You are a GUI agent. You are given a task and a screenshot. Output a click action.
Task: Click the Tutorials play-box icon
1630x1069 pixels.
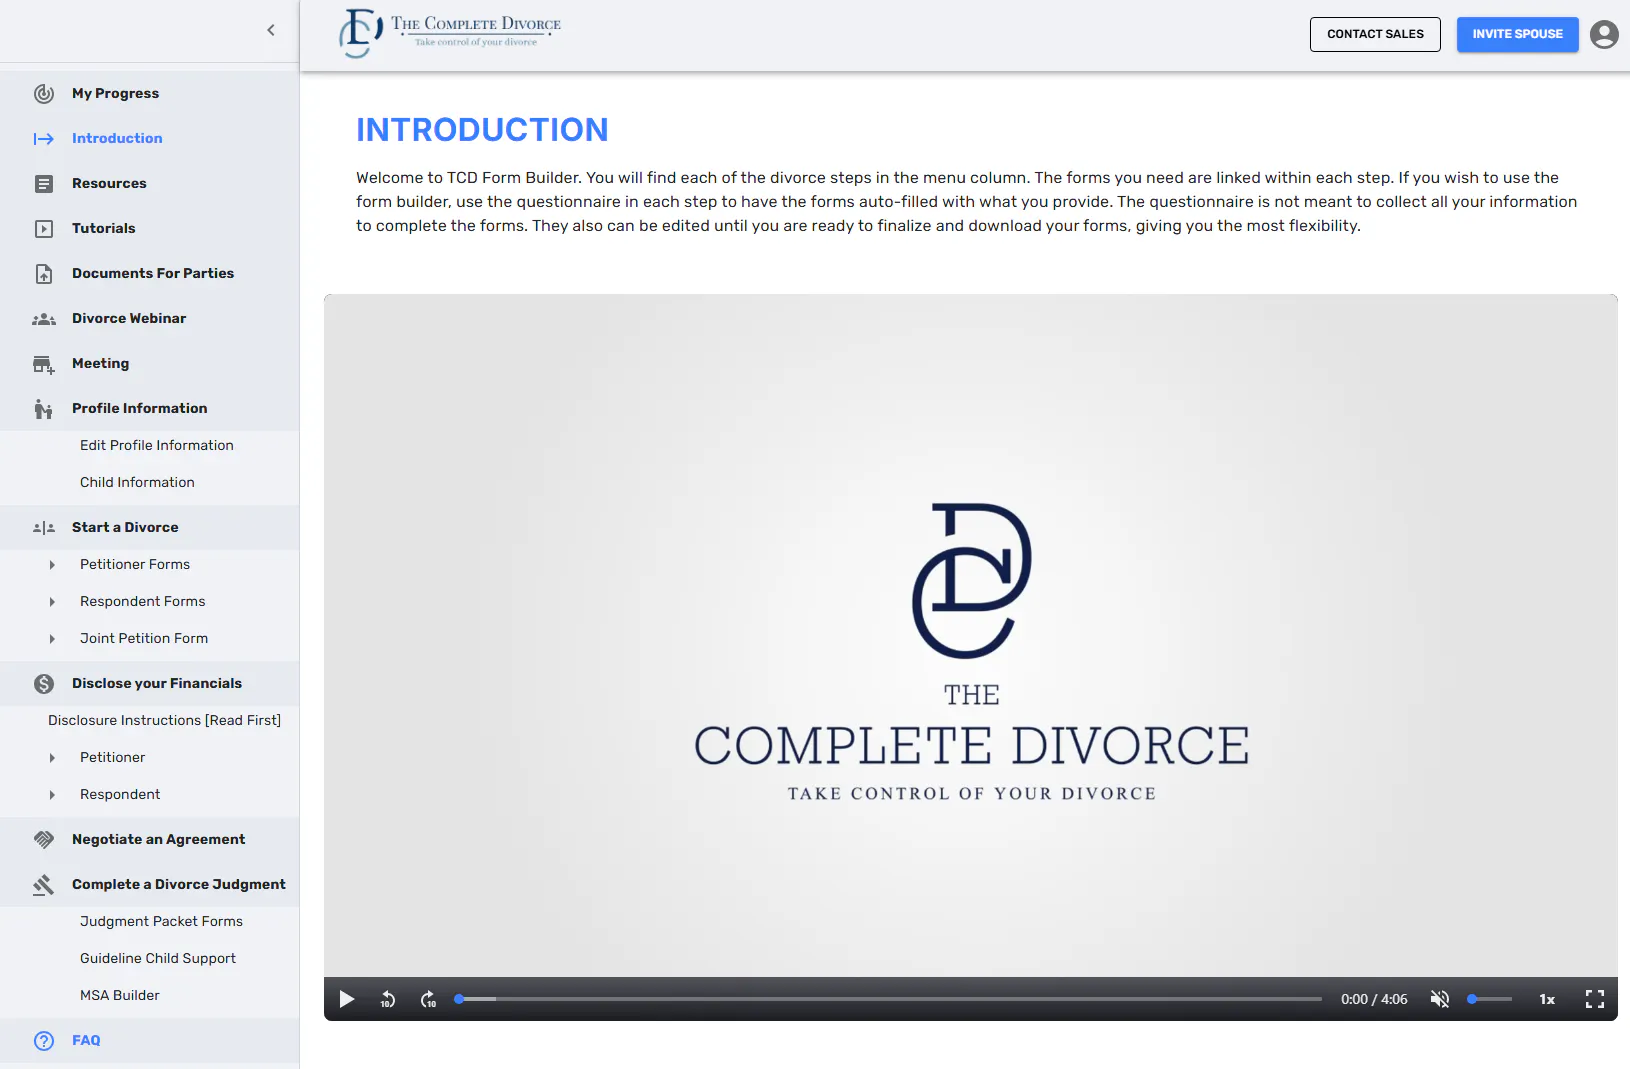point(44,229)
